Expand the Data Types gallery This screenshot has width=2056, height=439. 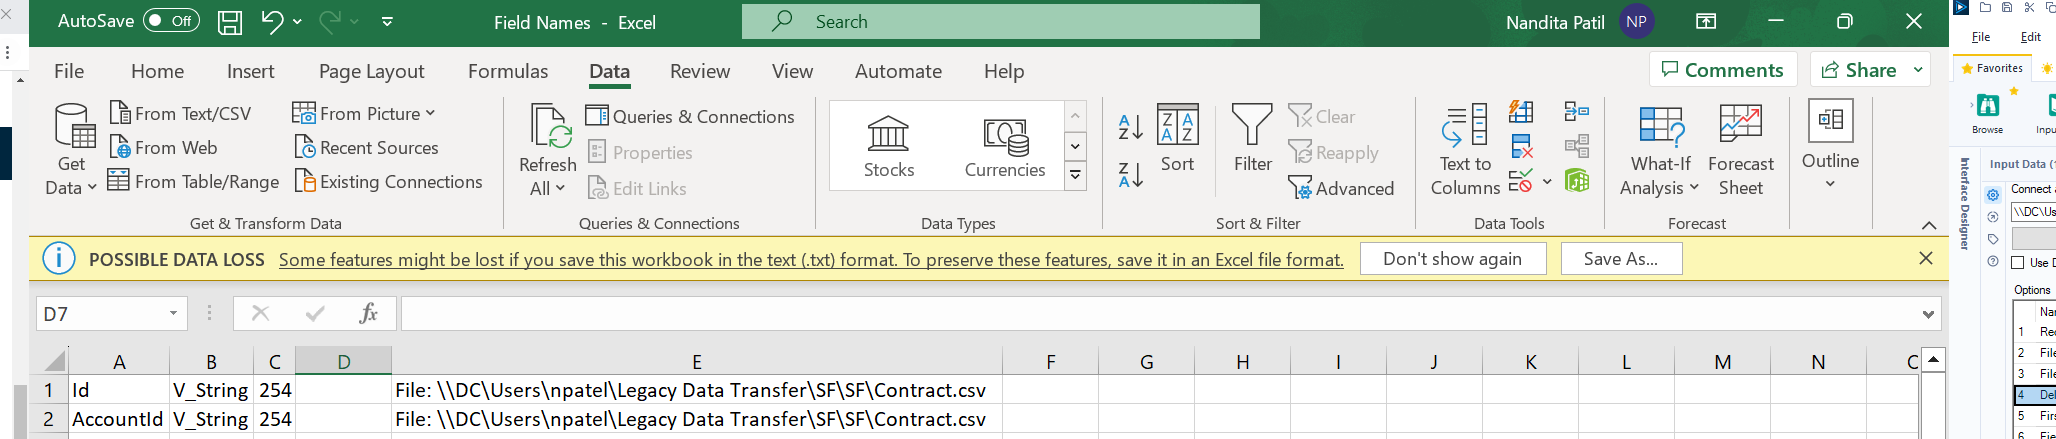1075,176
